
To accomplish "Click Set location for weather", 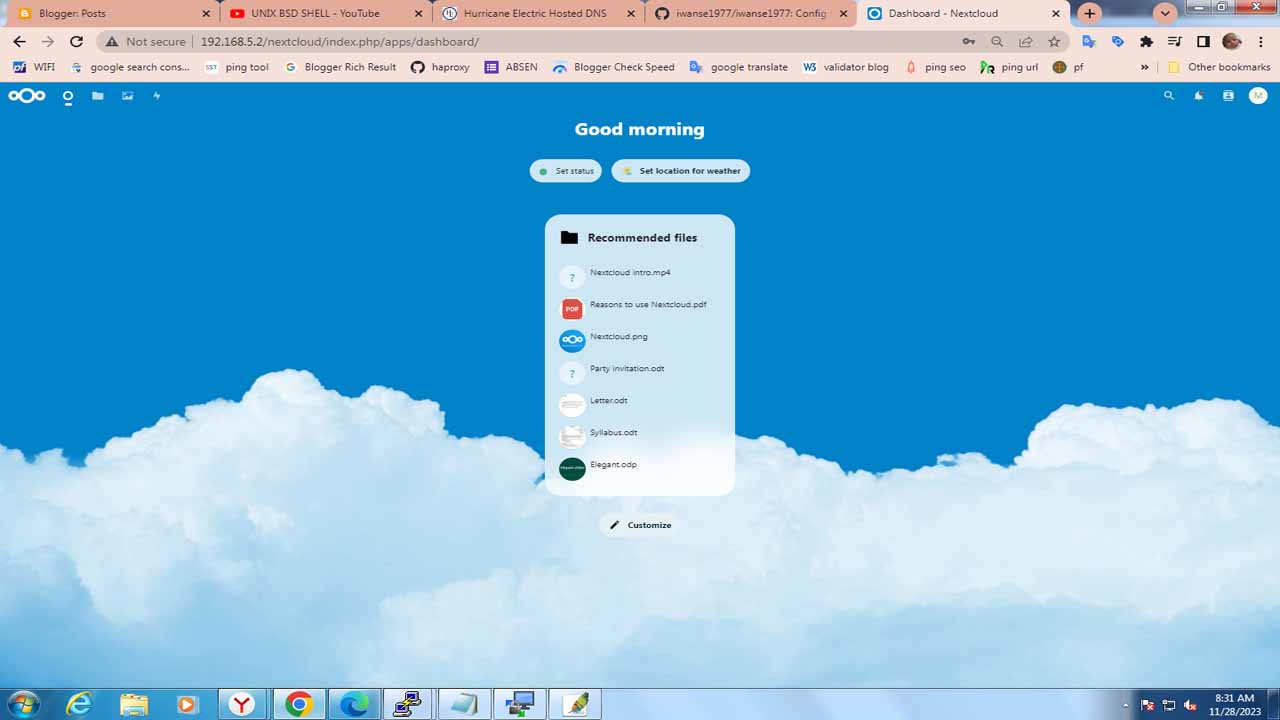I will (x=681, y=170).
